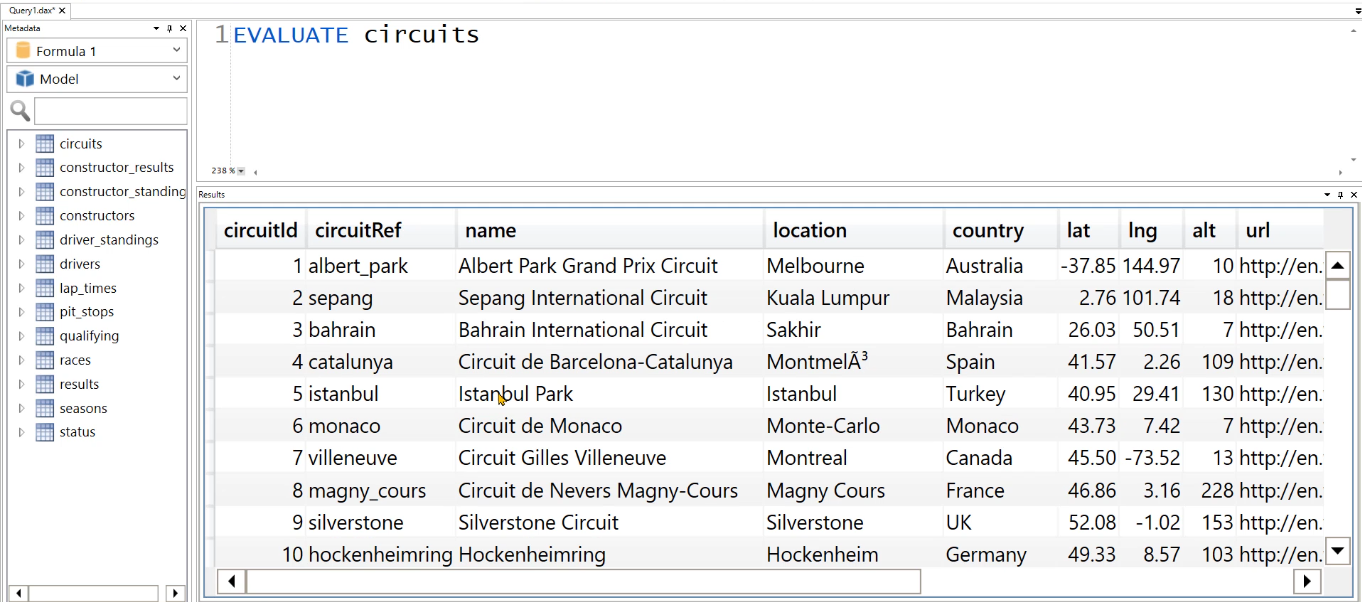Switch to the Query1.dax tab
The image size is (1362, 602).
[33, 9]
